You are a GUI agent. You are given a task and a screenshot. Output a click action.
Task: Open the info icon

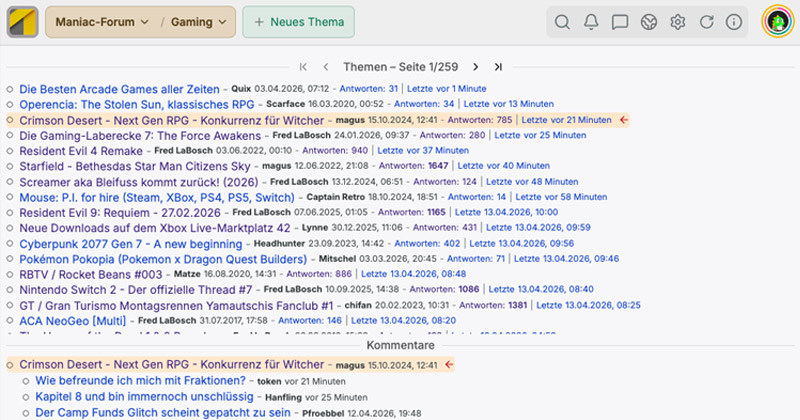pyautogui.click(x=734, y=22)
